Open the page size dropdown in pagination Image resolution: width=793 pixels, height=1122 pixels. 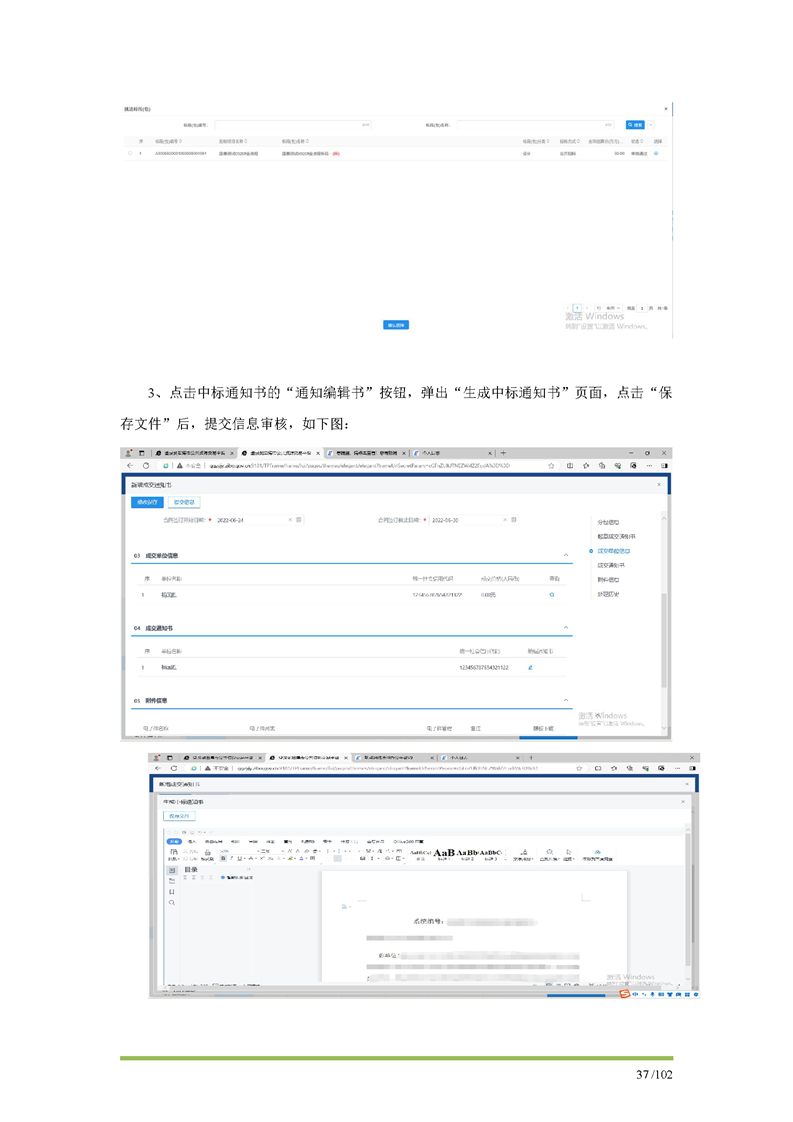point(608,308)
